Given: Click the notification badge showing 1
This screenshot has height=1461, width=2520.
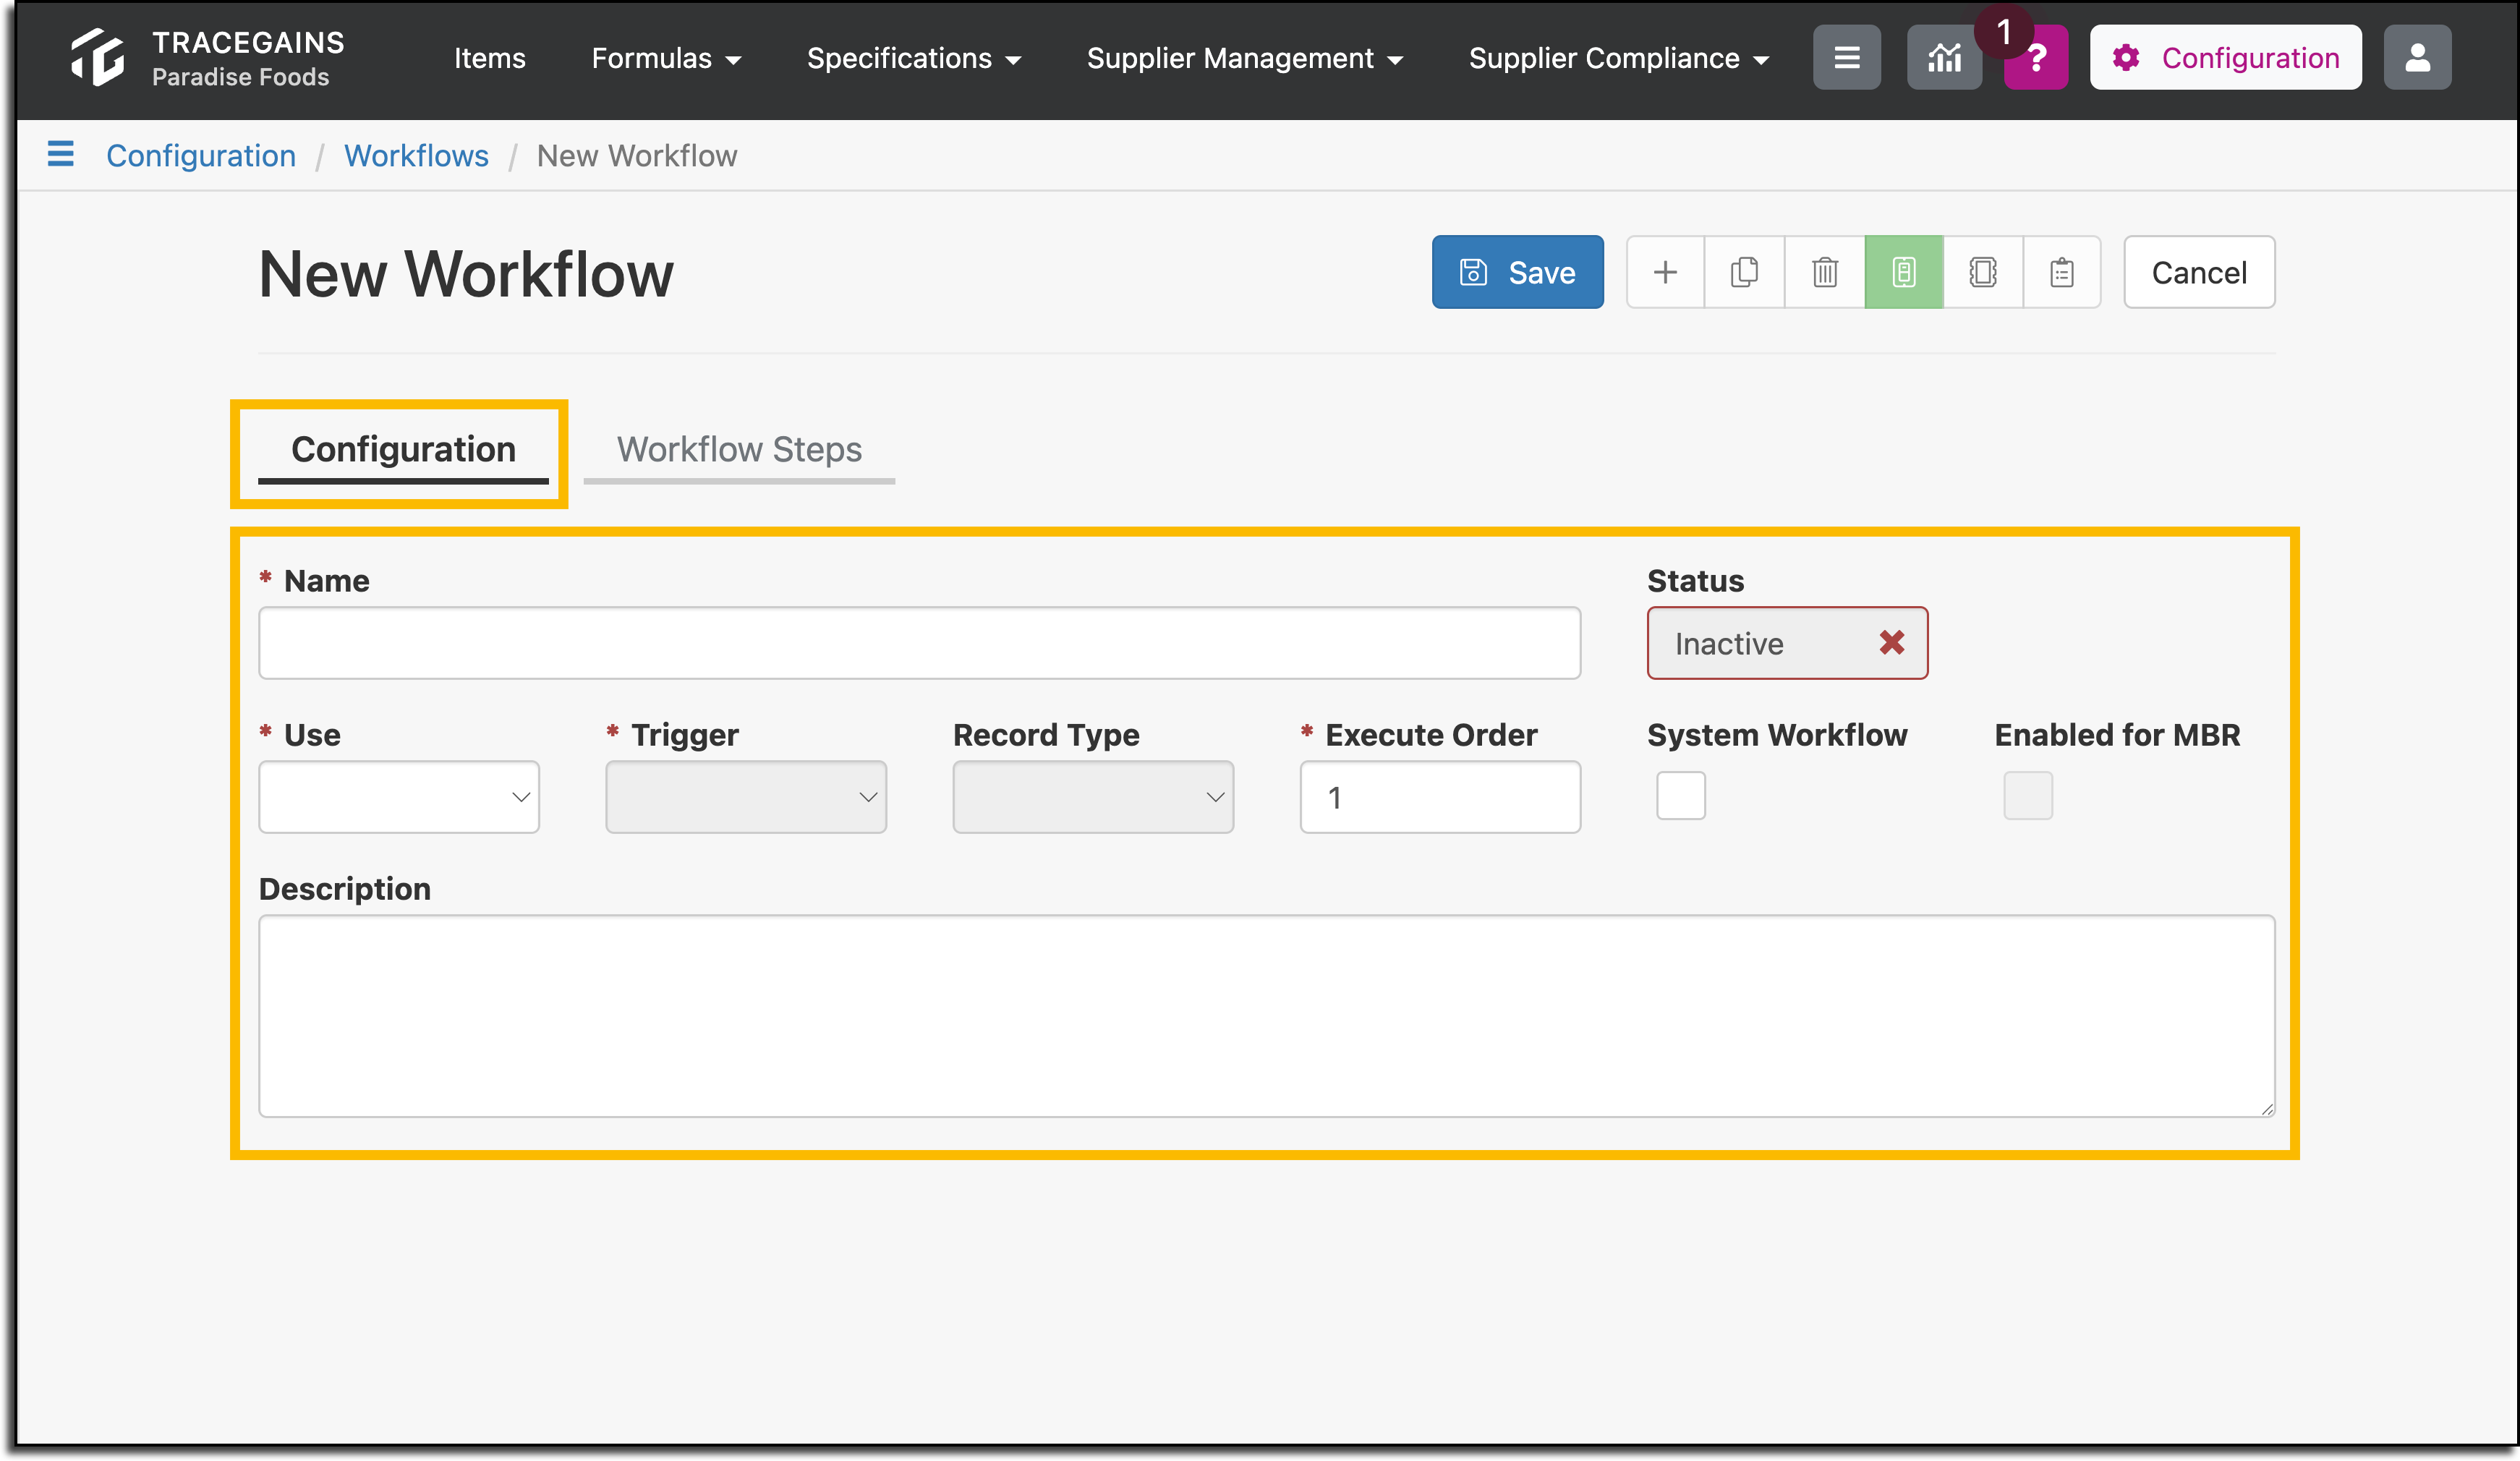Looking at the screenshot, I should pos(2004,32).
